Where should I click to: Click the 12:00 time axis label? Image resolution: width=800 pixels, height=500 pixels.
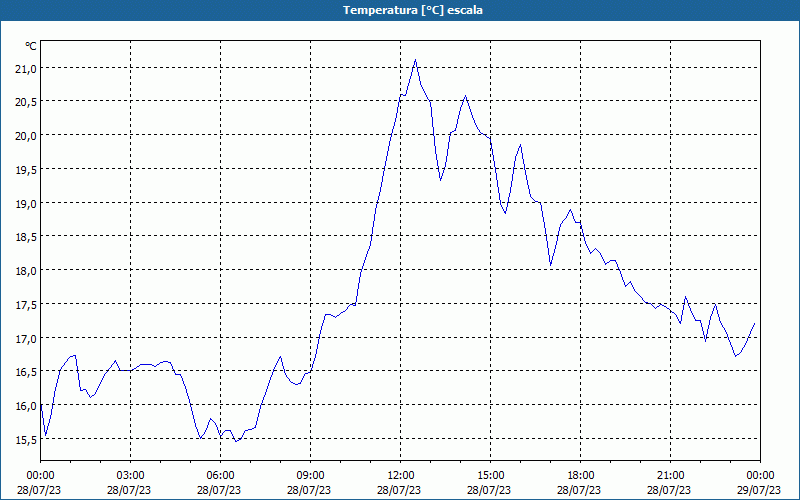(401, 476)
